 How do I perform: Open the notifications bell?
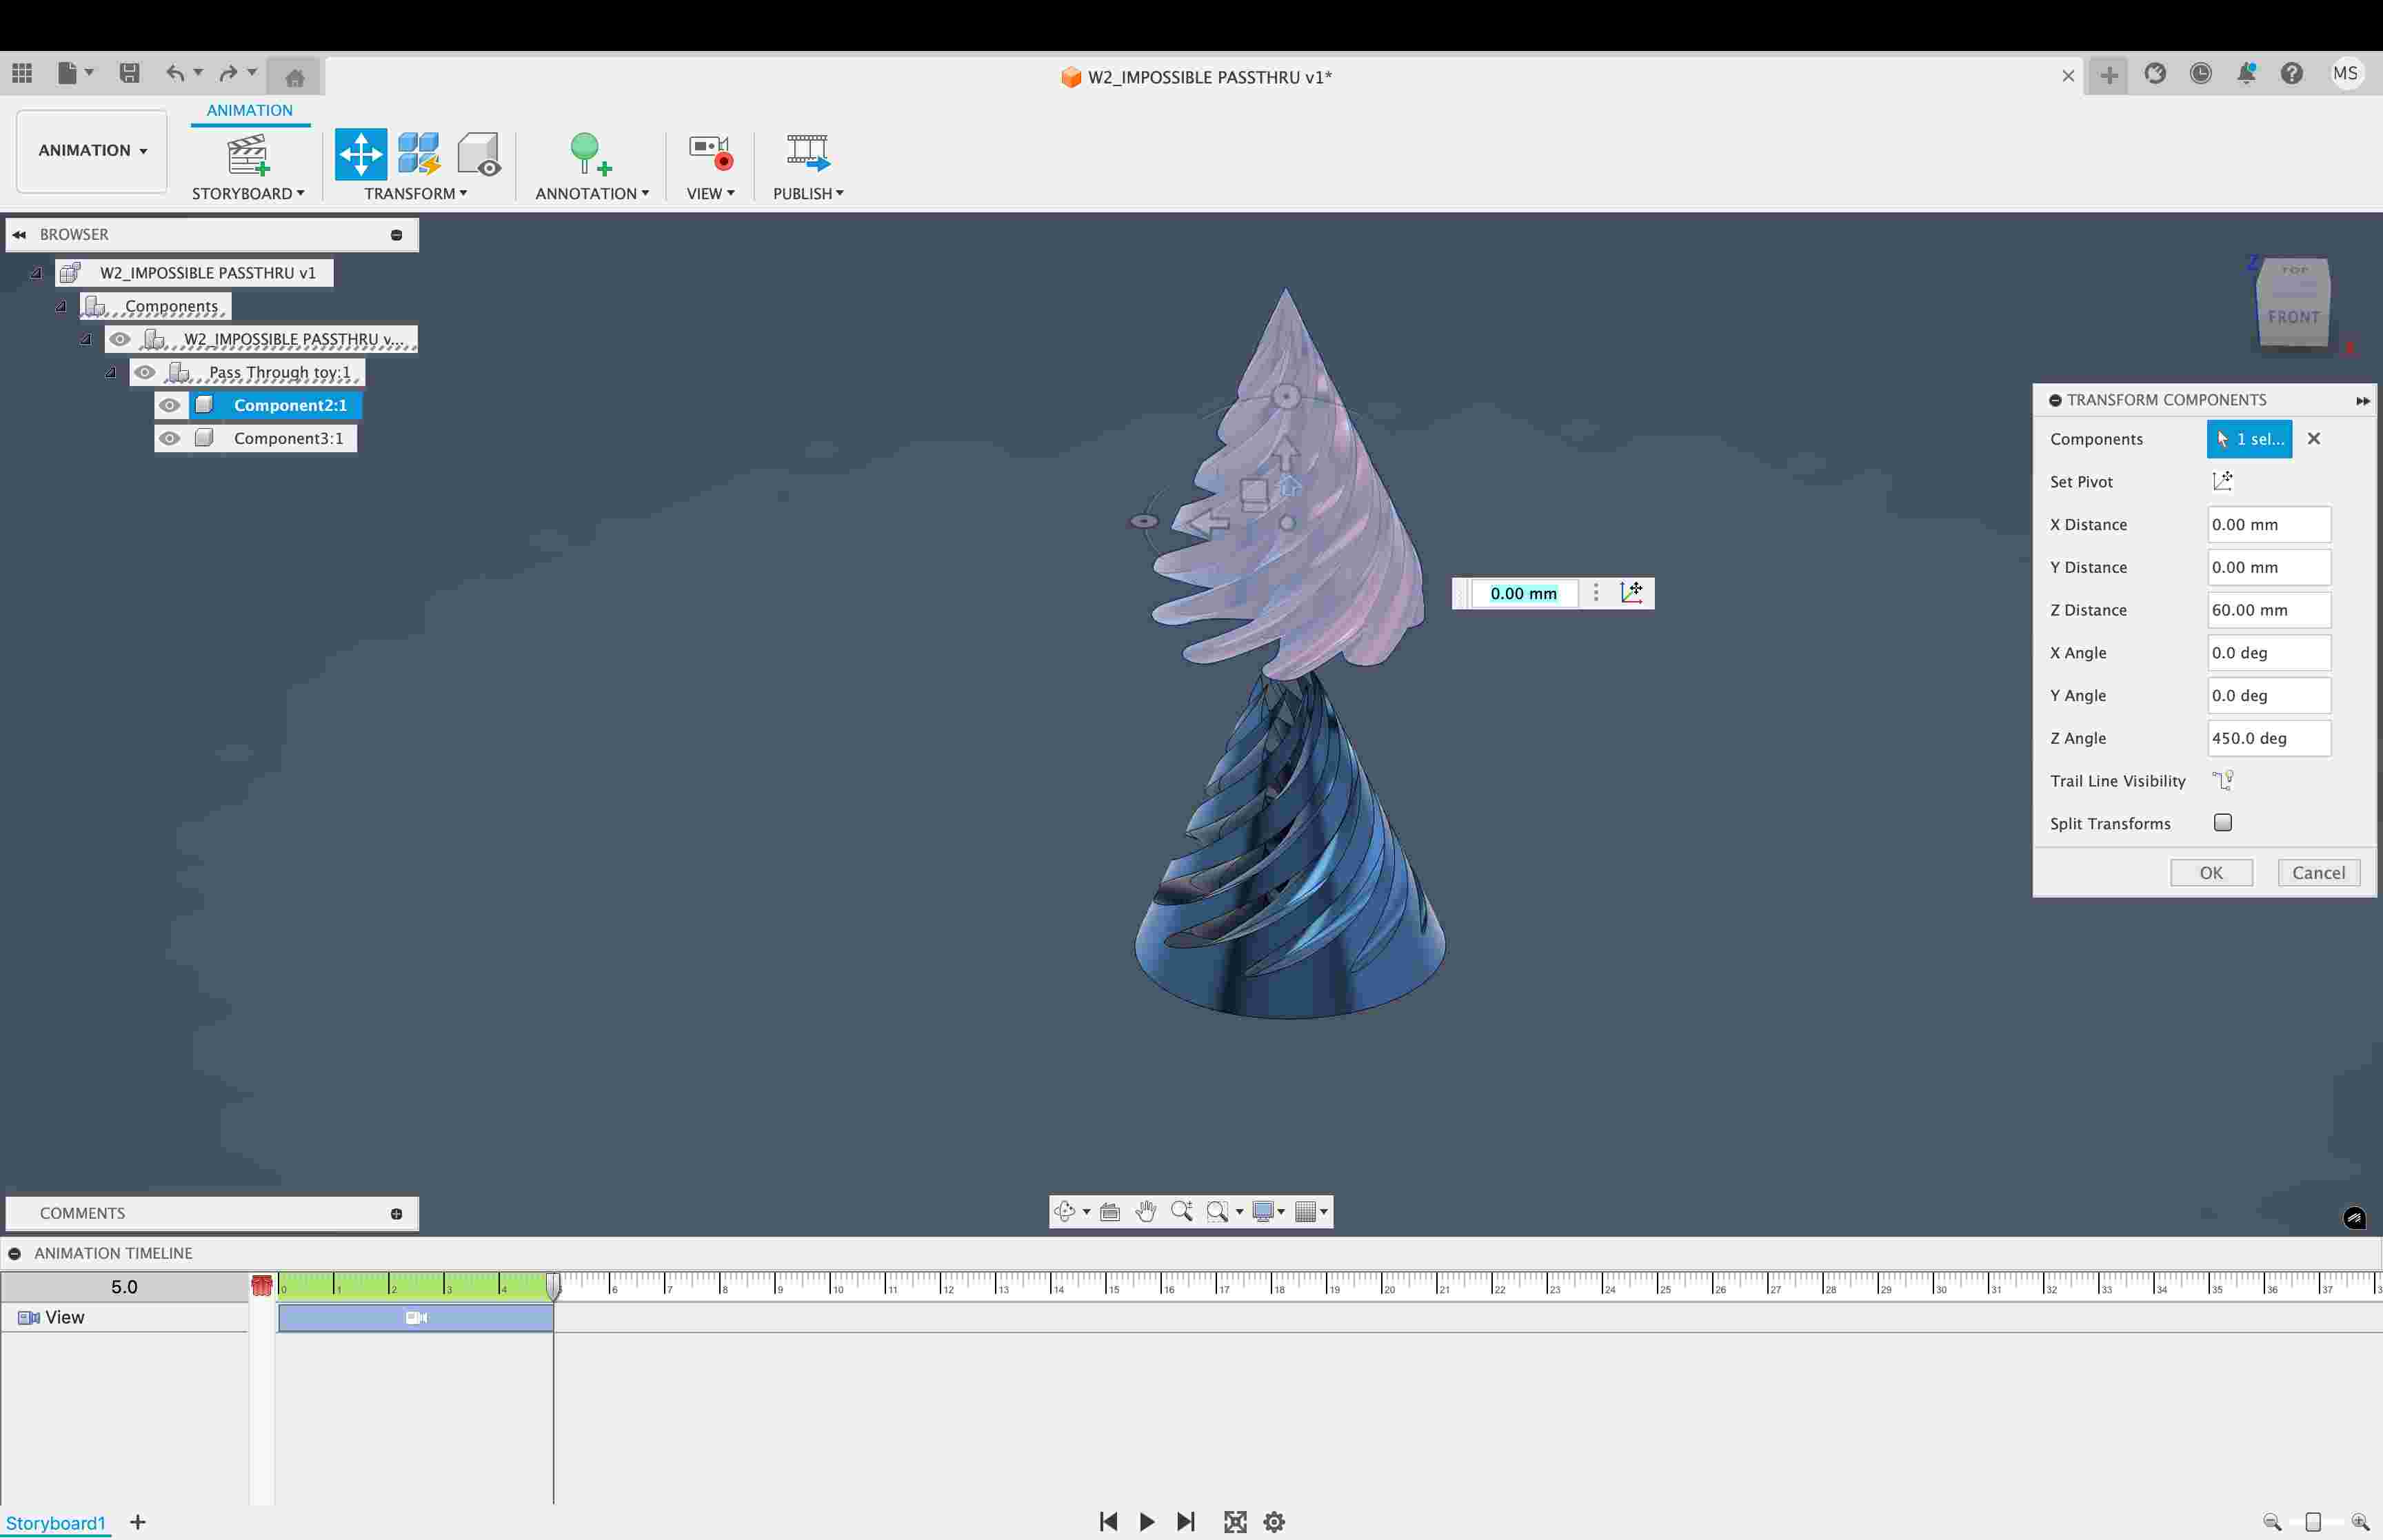[2246, 73]
